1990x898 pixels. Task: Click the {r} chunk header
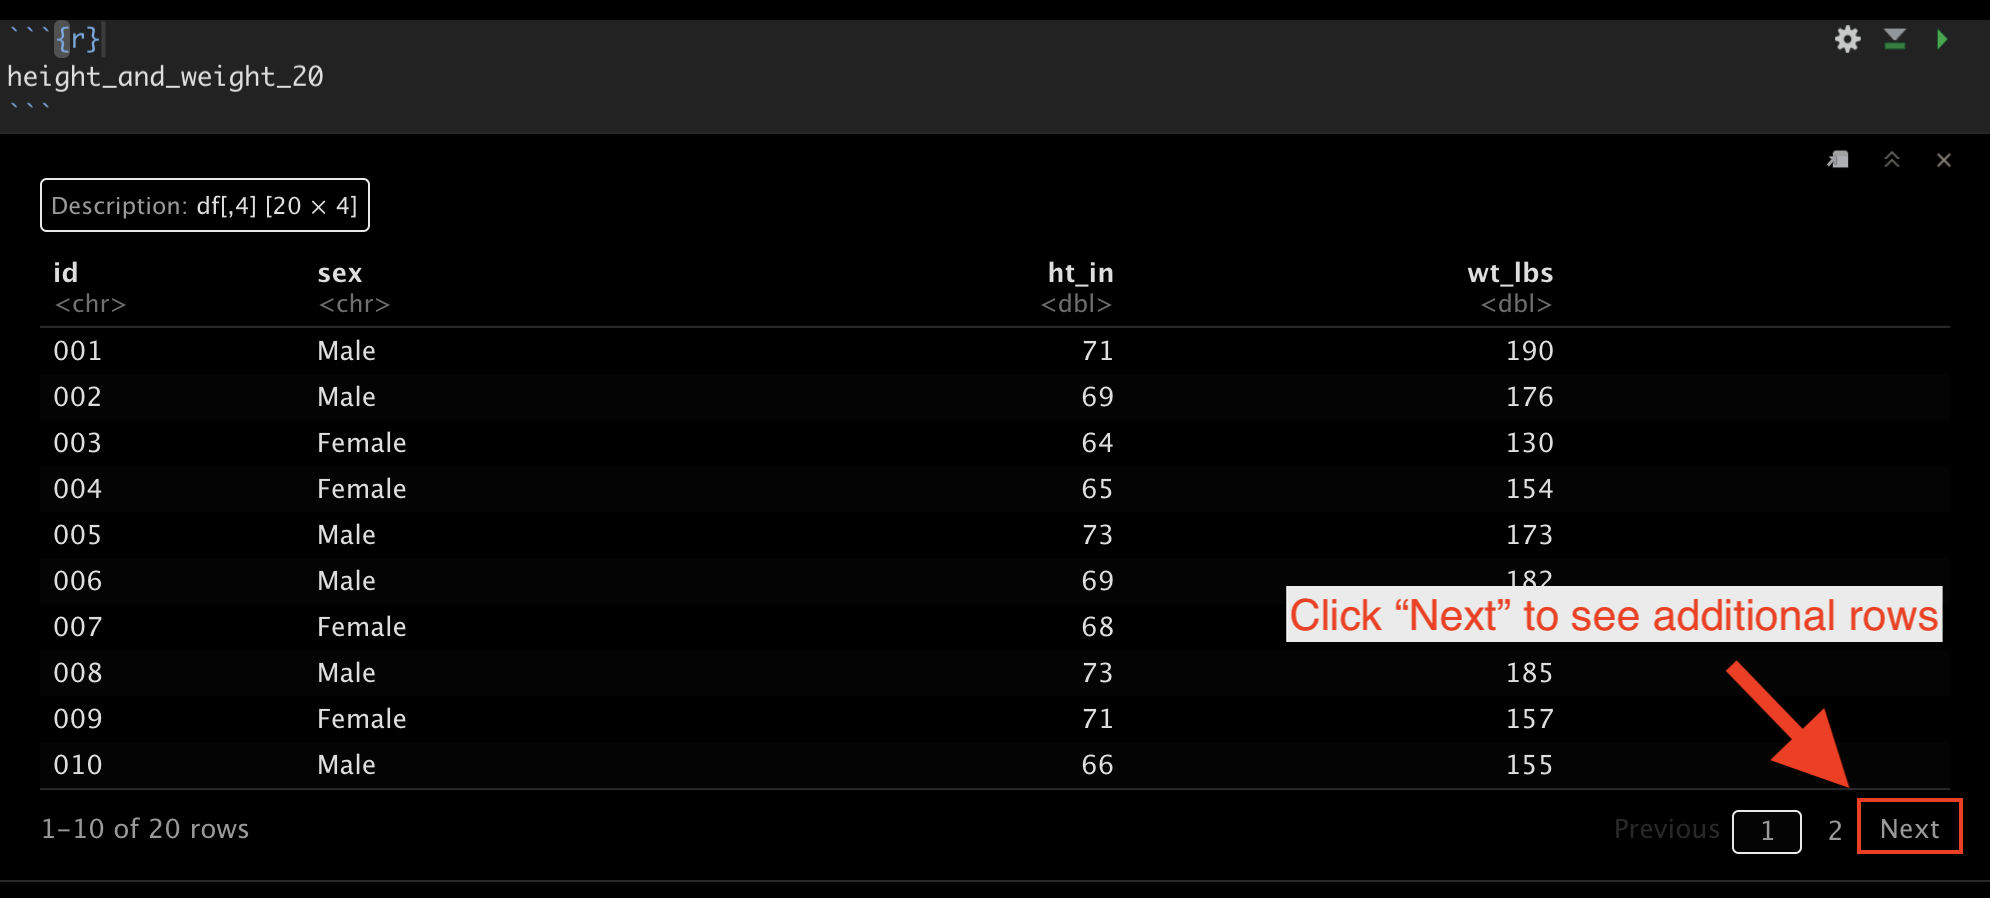(x=78, y=39)
